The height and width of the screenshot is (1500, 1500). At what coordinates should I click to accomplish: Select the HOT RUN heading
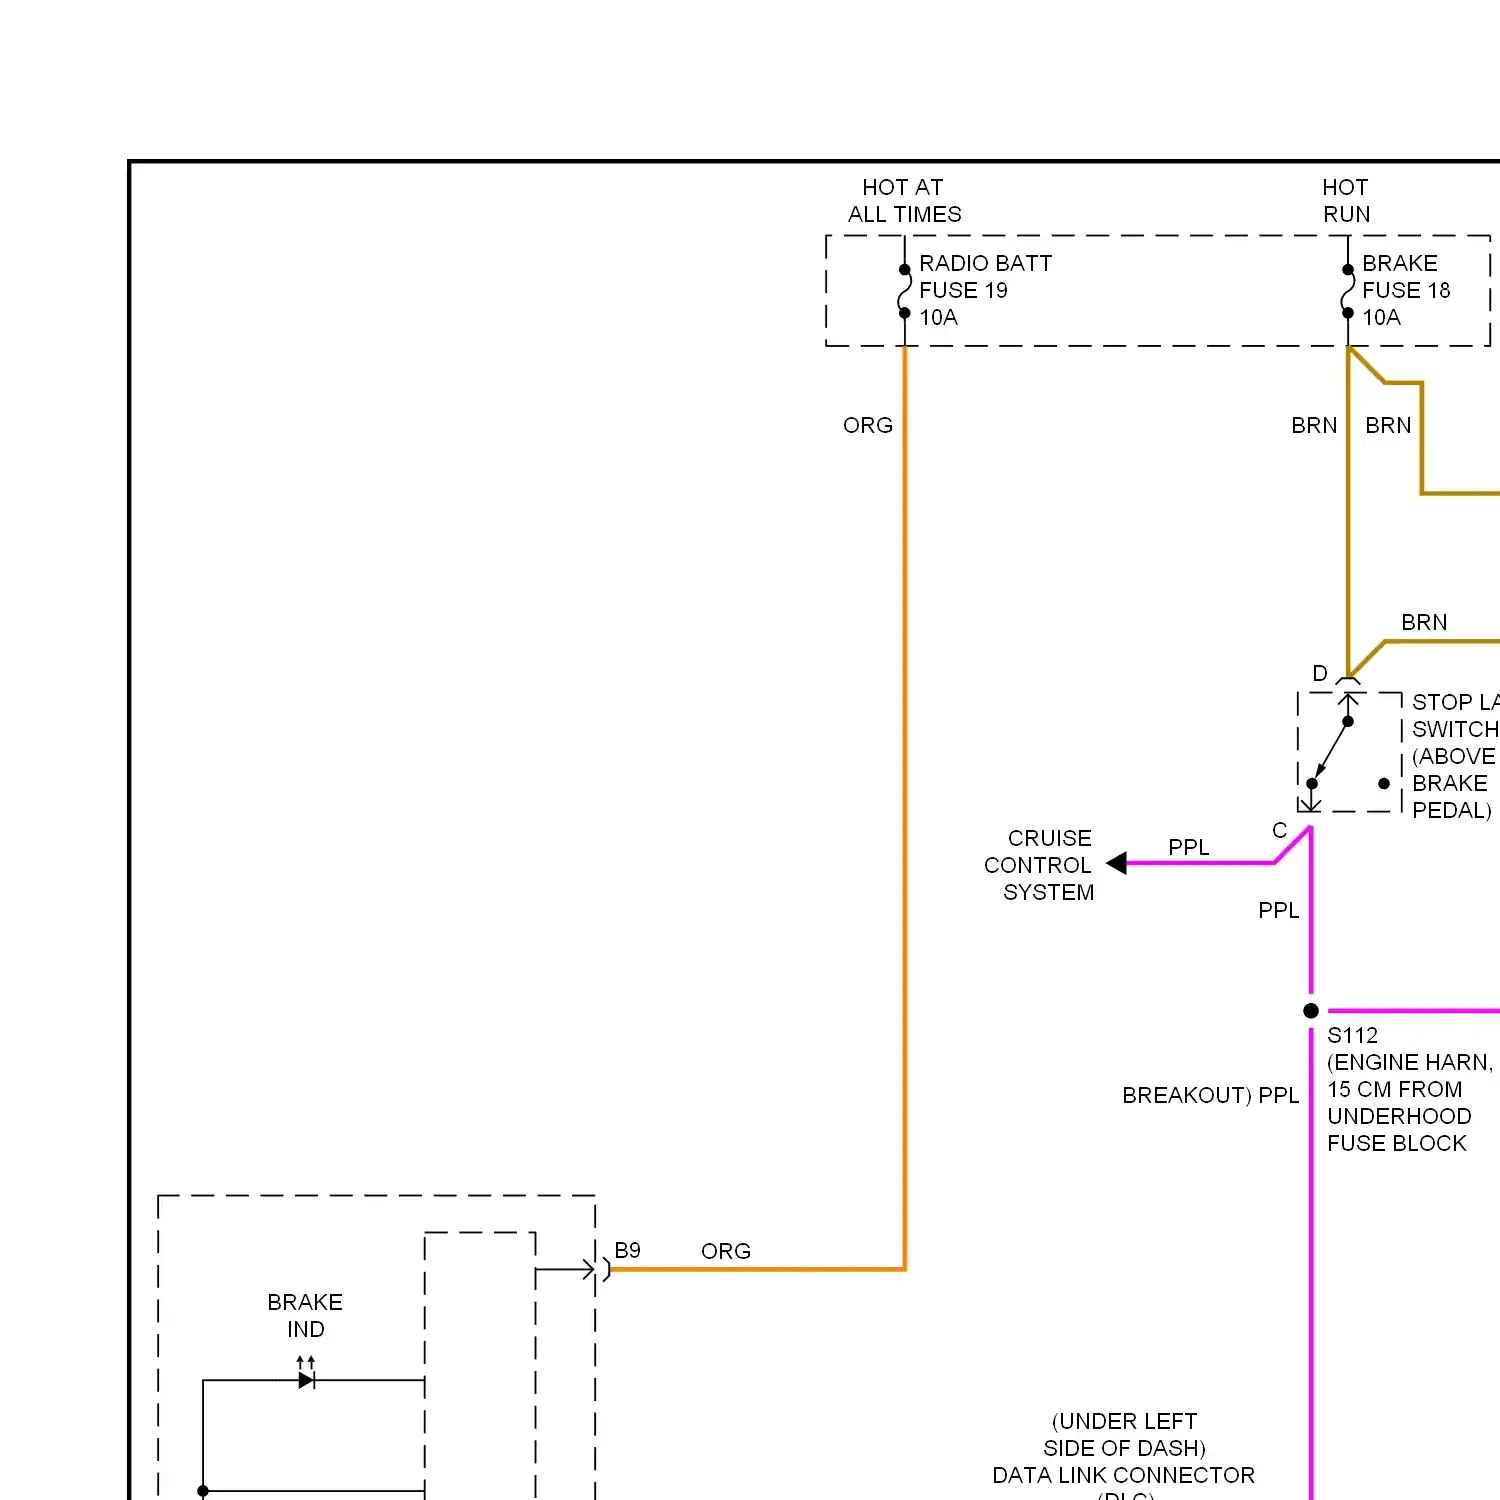pos(1346,201)
